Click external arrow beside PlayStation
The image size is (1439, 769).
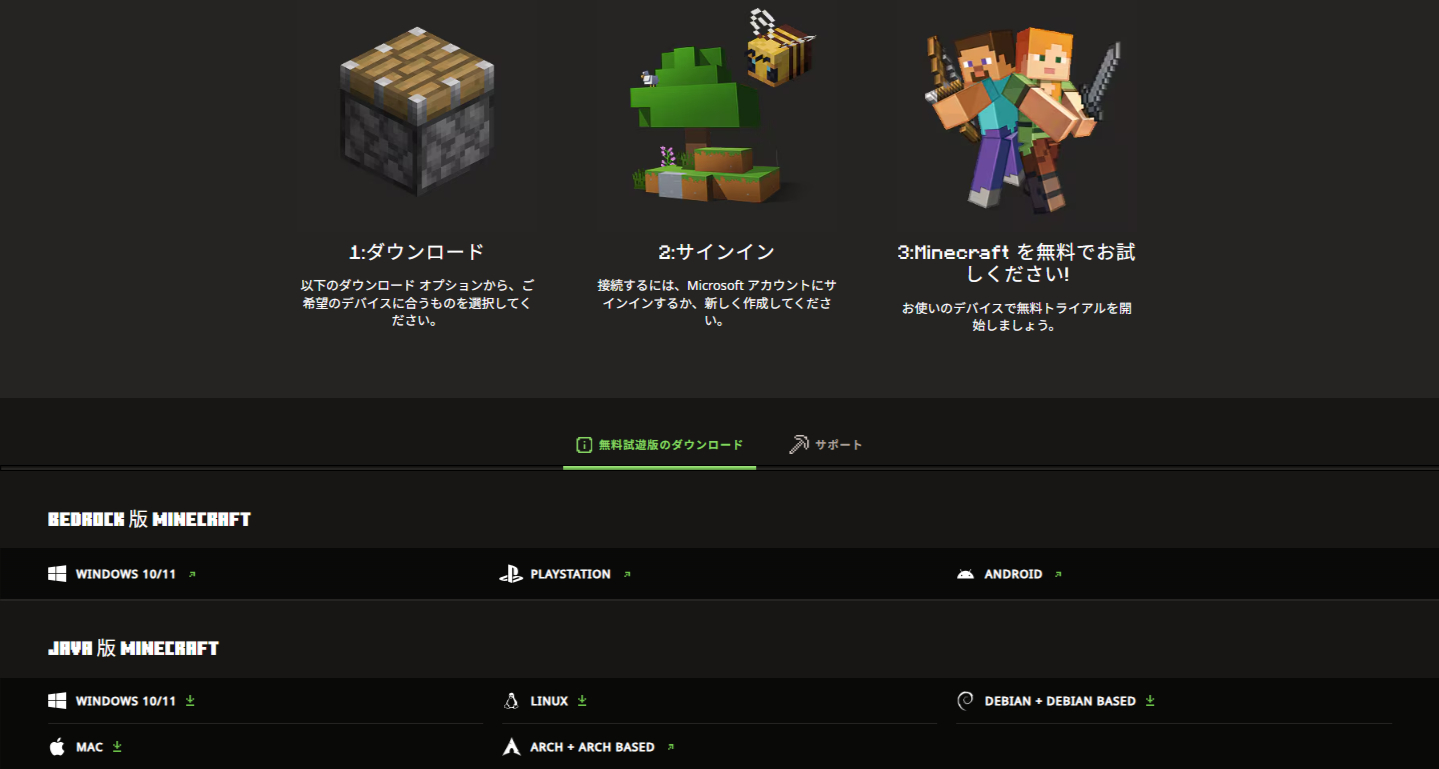627,574
